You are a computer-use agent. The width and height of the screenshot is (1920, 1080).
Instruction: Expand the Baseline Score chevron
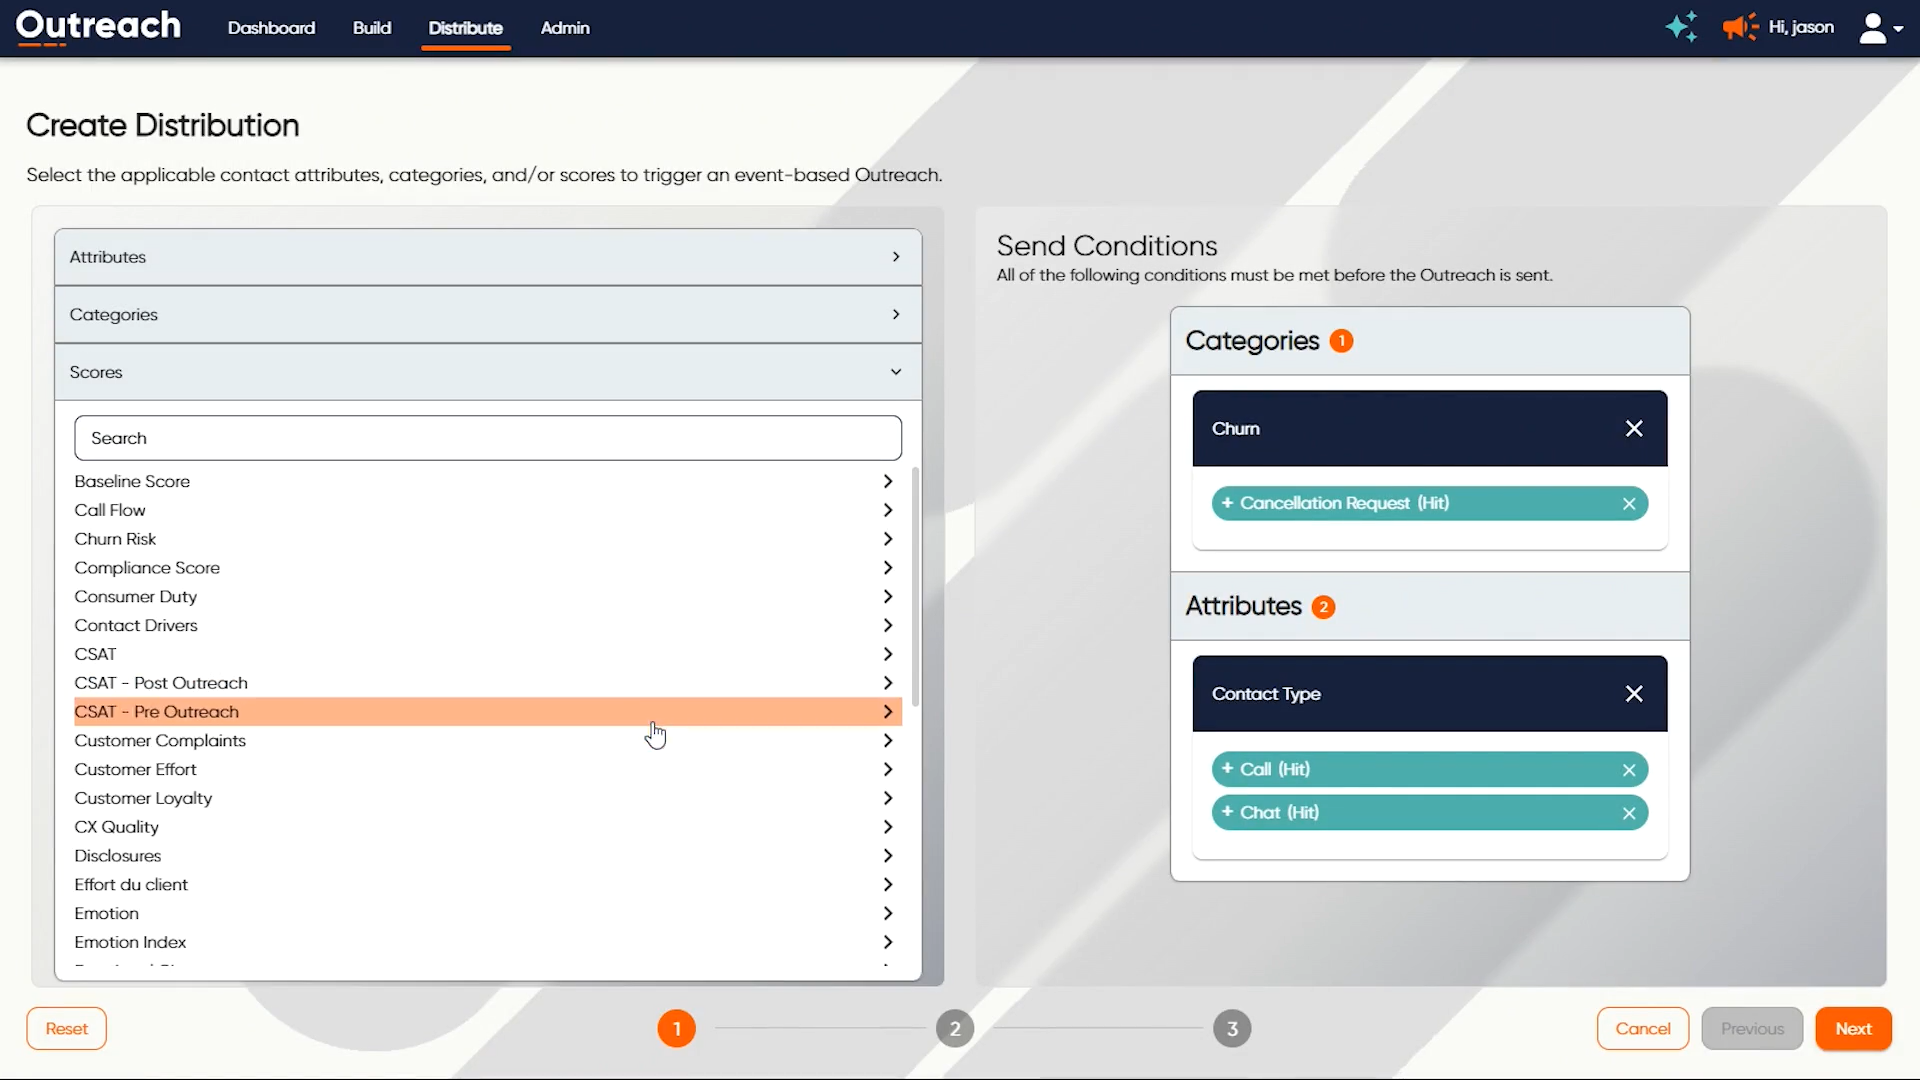point(887,481)
